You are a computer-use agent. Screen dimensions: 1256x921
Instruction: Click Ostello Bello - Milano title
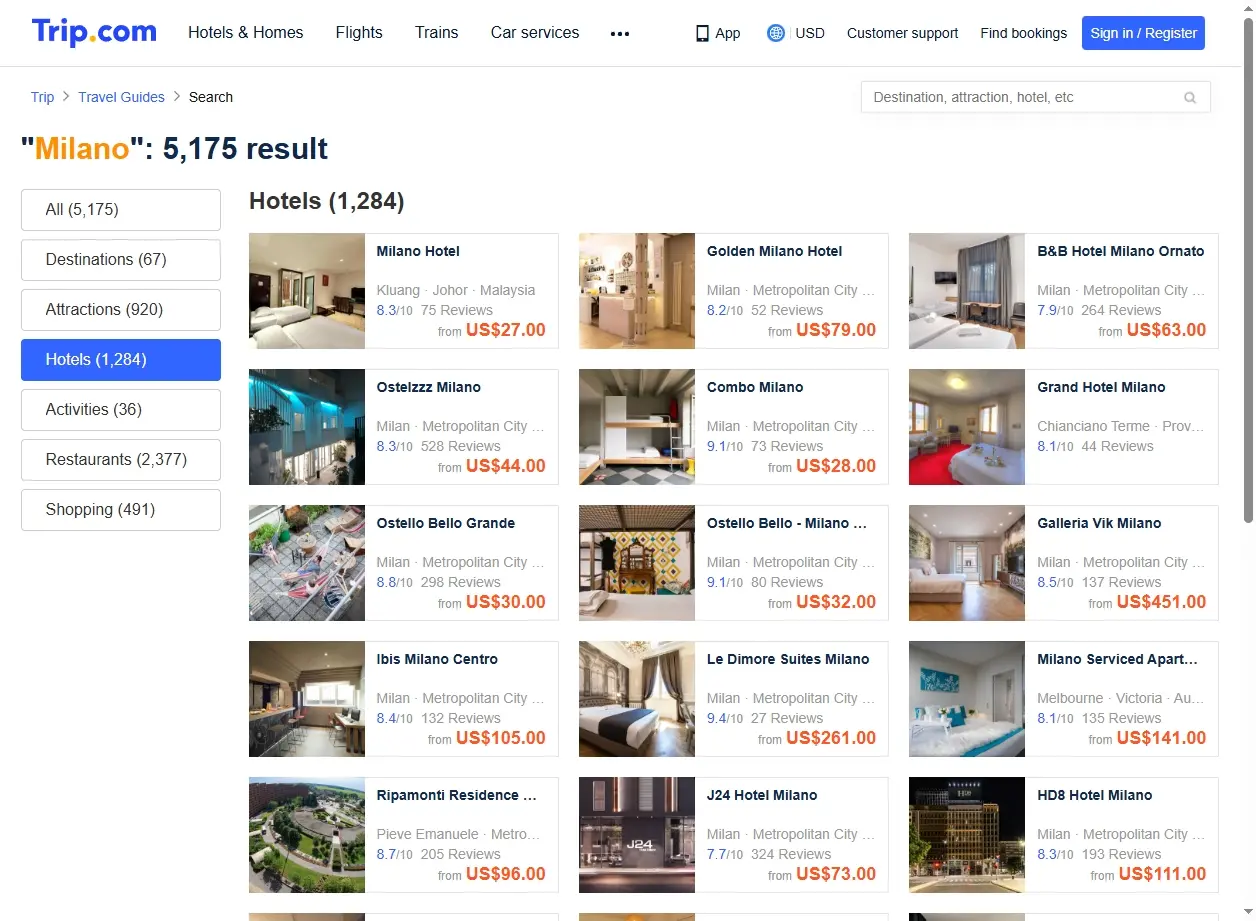point(786,523)
